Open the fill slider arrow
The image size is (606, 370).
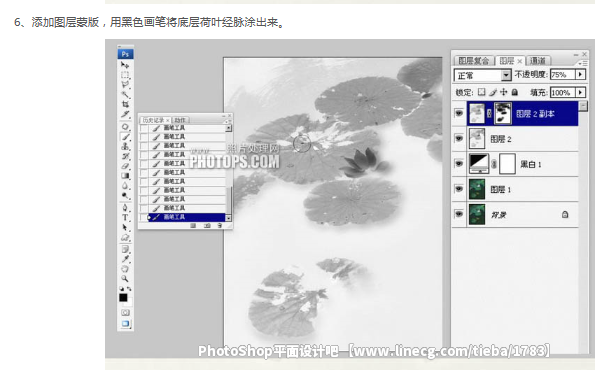pos(580,92)
